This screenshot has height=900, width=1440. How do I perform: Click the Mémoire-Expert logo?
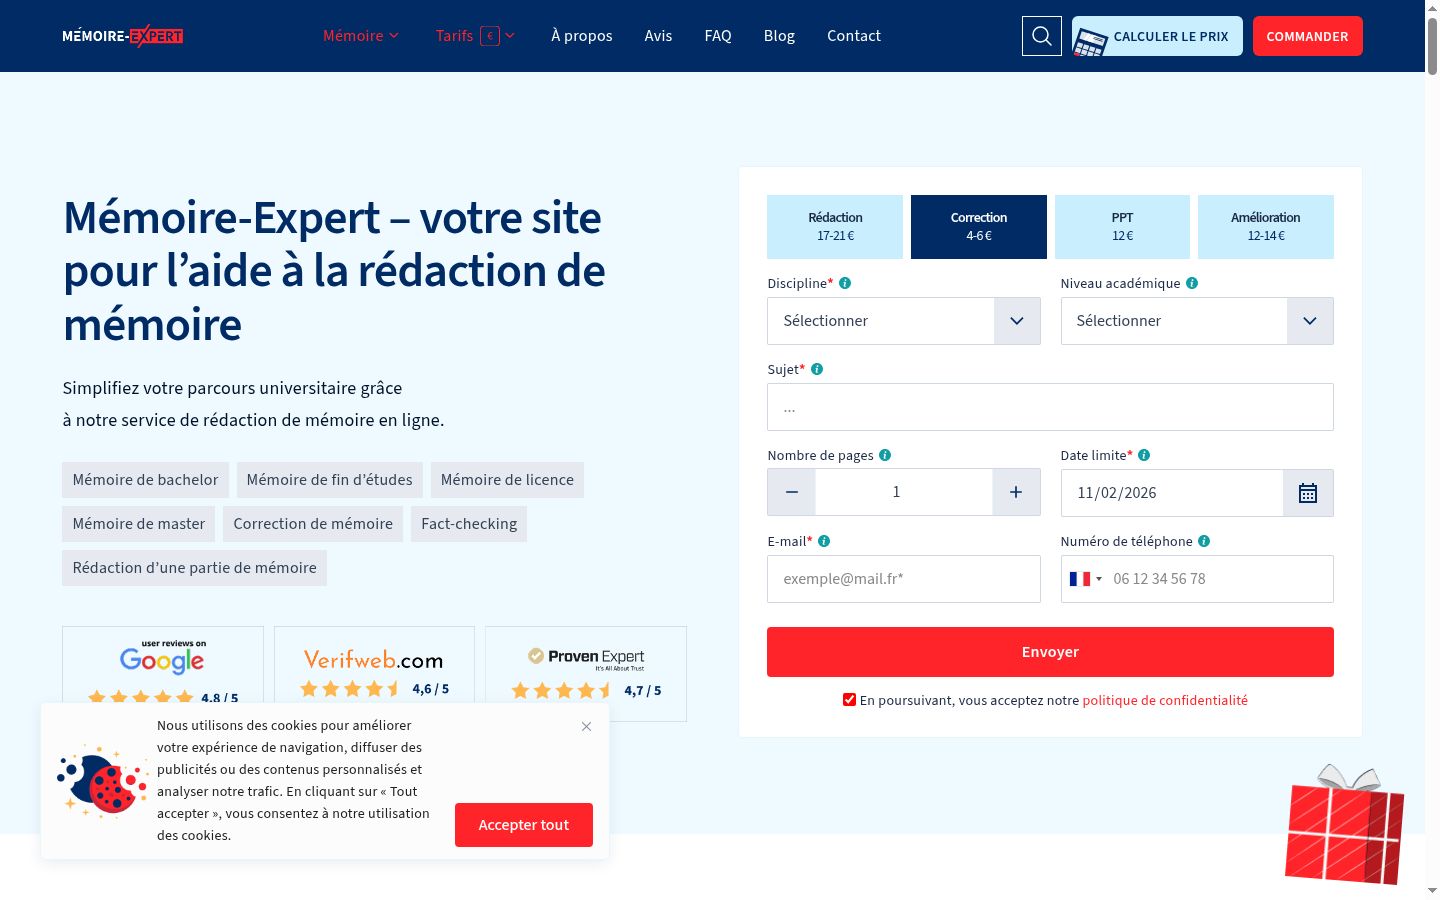pyautogui.click(x=123, y=36)
